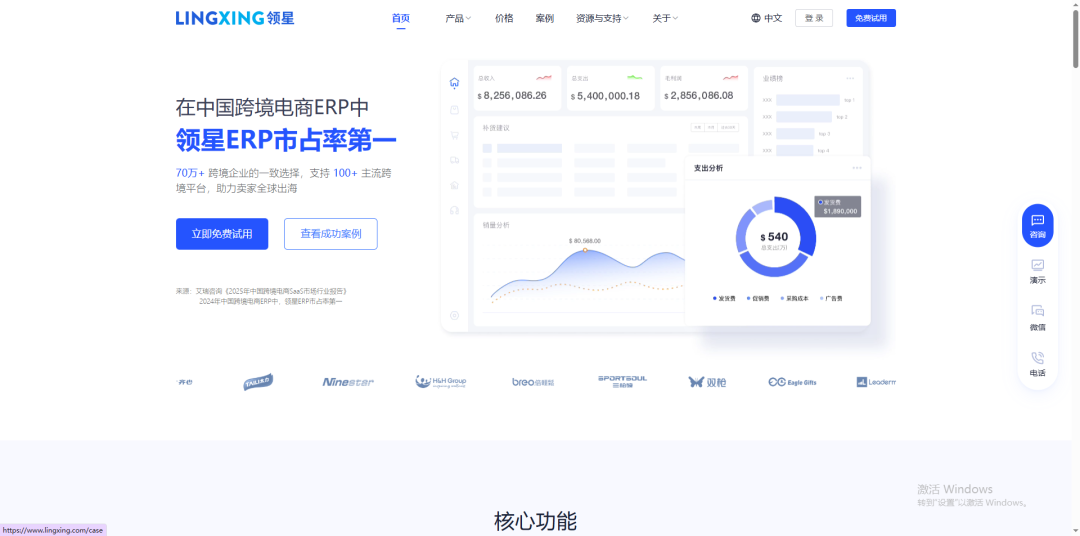Open the 咨询 chat bubble button
This screenshot has height=536, width=1080.
click(x=1037, y=225)
